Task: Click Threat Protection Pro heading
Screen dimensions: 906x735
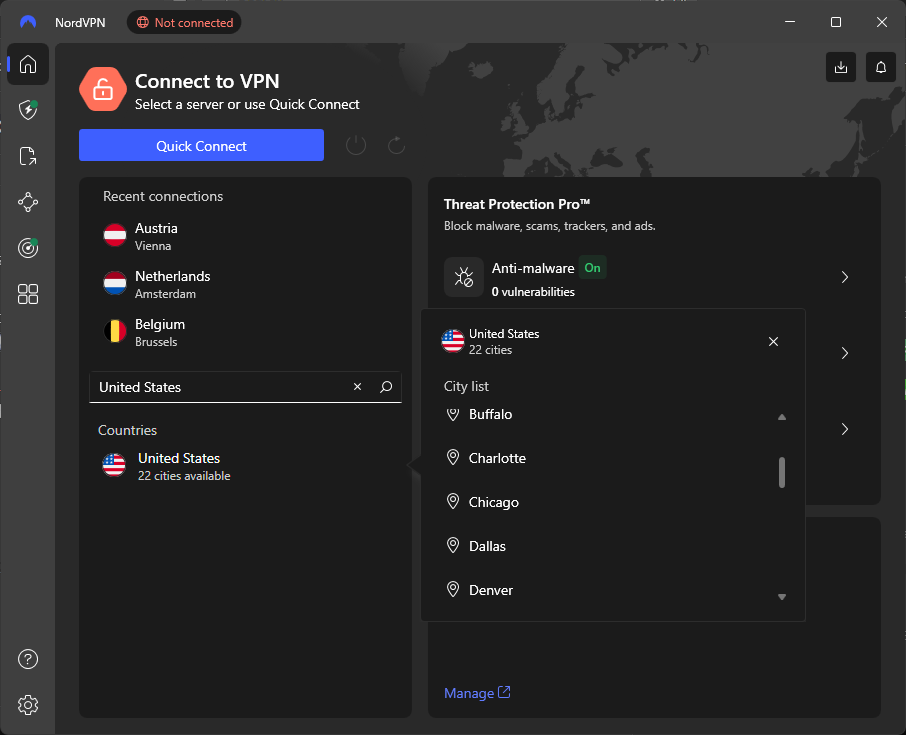Action: pyautogui.click(x=517, y=204)
